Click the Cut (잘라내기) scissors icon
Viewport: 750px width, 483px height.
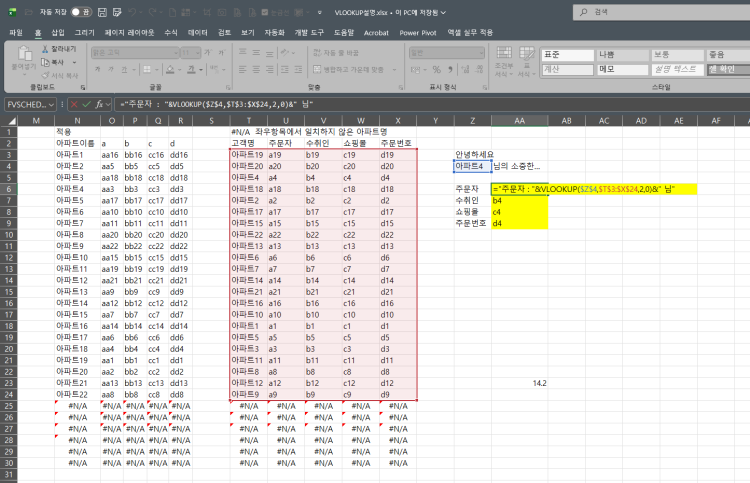(44, 48)
